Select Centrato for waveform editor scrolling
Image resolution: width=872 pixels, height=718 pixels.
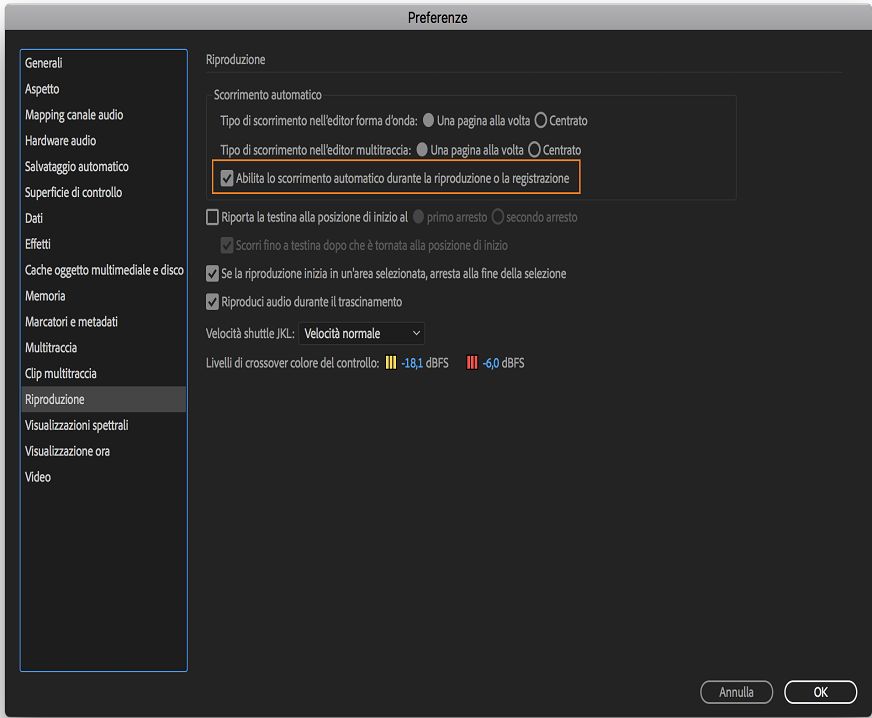point(541,121)
